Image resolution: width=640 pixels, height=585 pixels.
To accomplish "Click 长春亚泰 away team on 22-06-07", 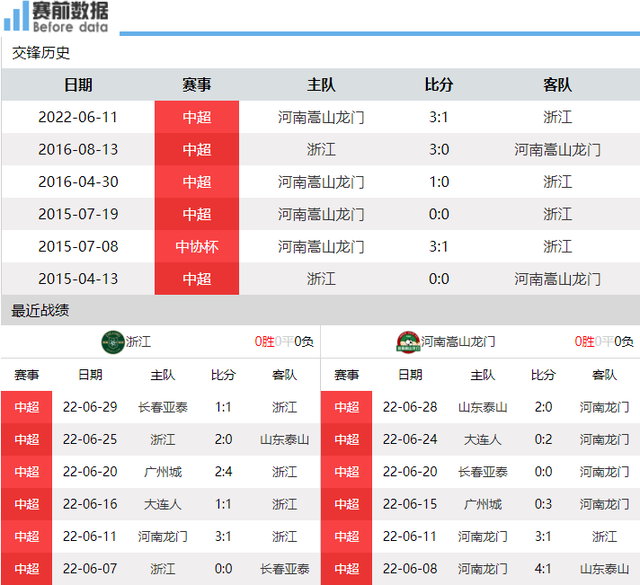I will [284, 569].
